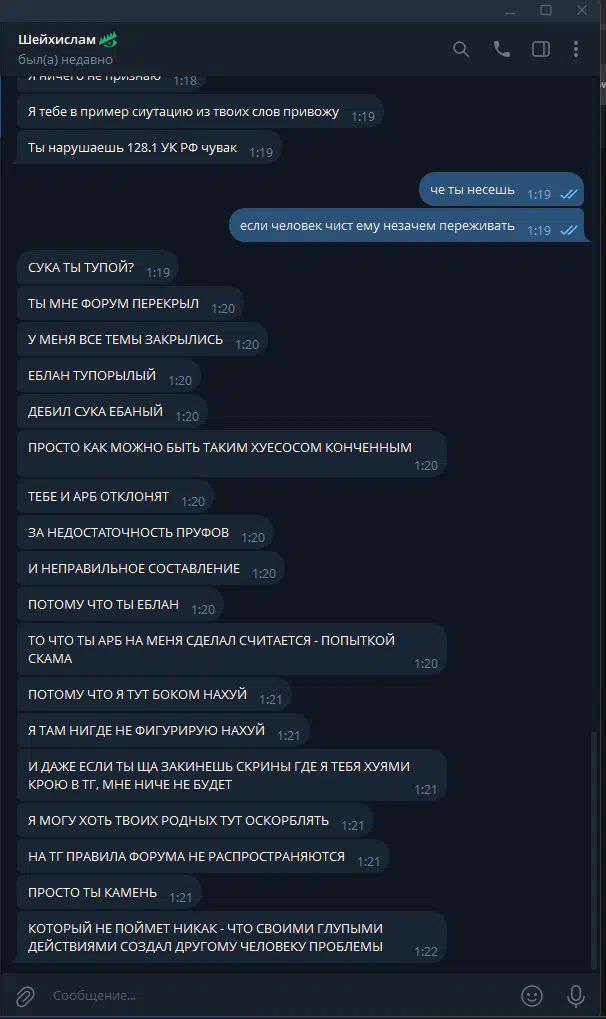Open the three-dot chat options menu
Screen dimensions: 606x1019
coord(576,49)
